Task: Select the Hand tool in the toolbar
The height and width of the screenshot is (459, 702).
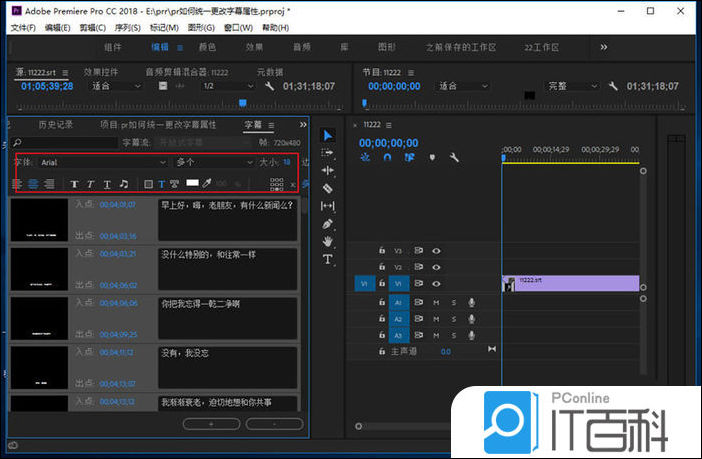Action: click(x=327, y=241)
